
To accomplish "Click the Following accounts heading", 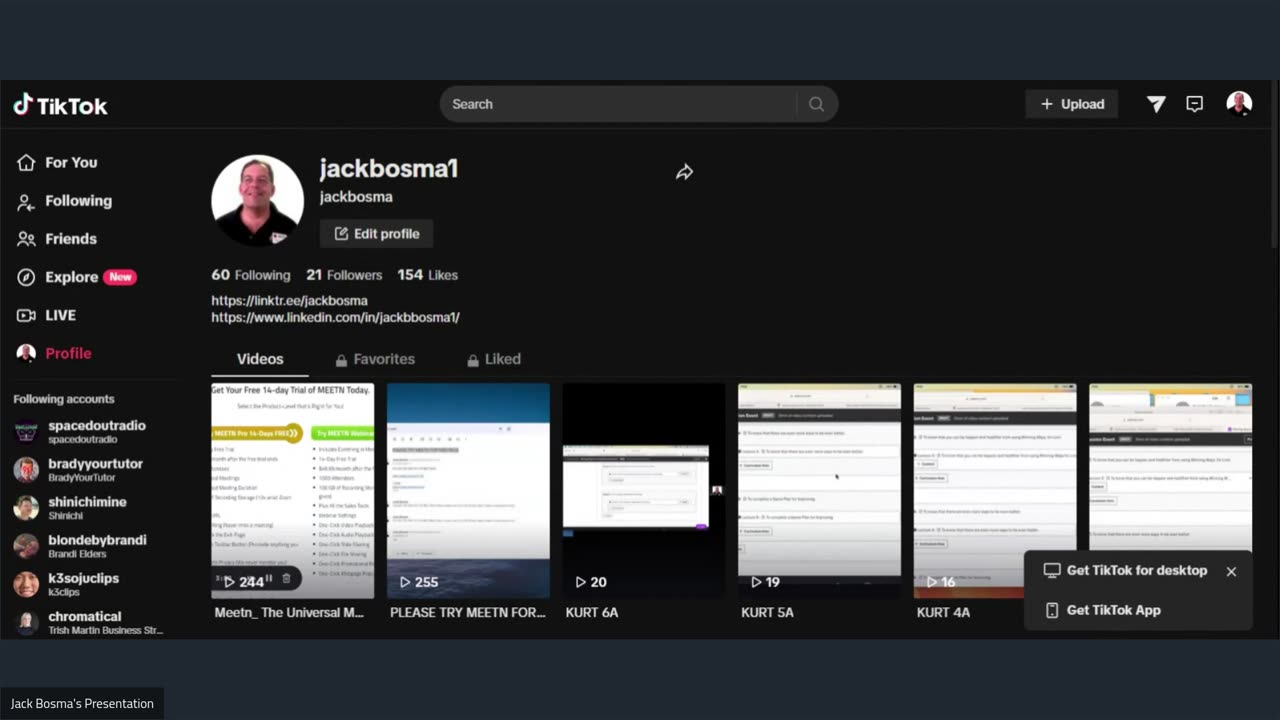I will coord(64,399).
